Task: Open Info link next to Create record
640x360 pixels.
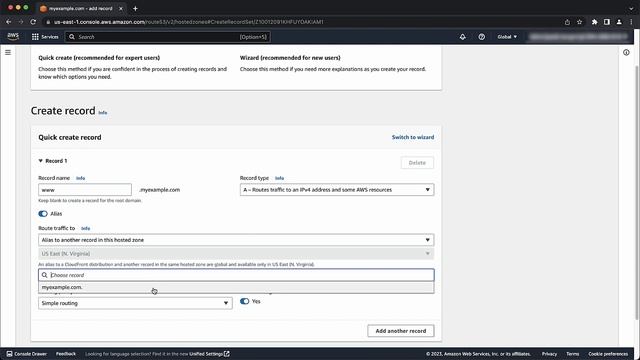Action: click(x=103, y=113)
